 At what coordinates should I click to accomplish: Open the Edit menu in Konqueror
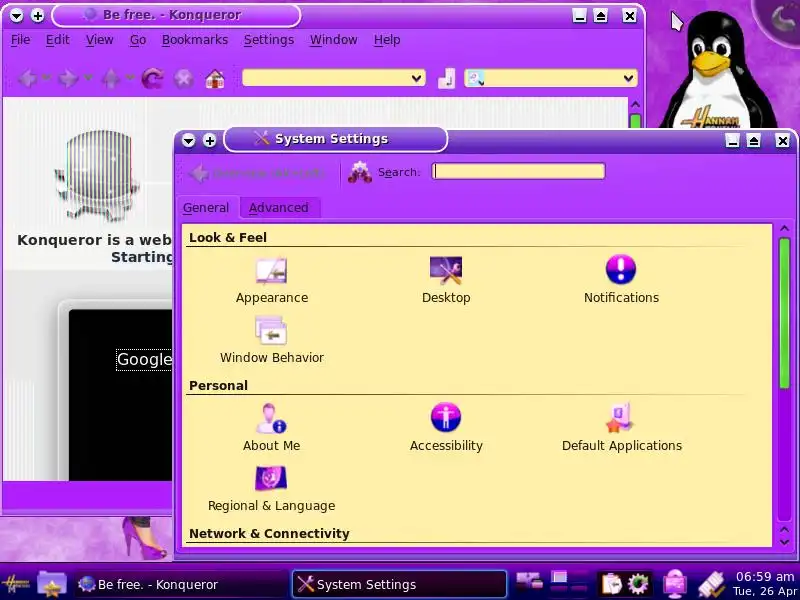coord(57,40)
